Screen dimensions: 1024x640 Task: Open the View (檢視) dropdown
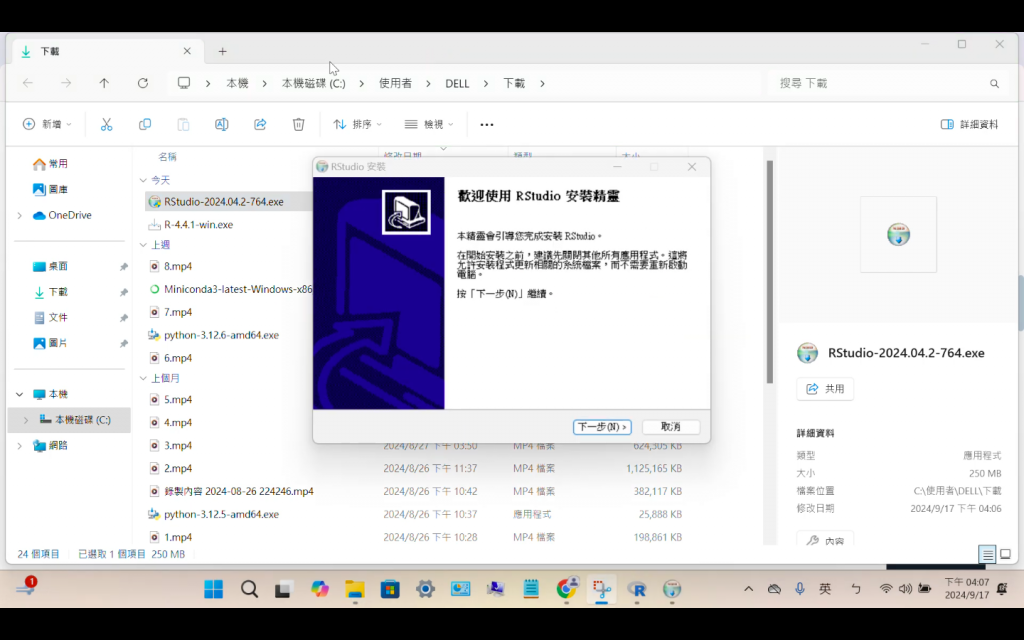point(428,124)
